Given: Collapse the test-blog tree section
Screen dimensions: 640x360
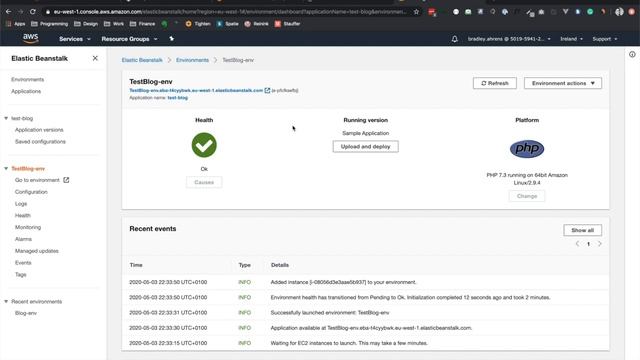Looking at the screenshot, I should (6, 118).
